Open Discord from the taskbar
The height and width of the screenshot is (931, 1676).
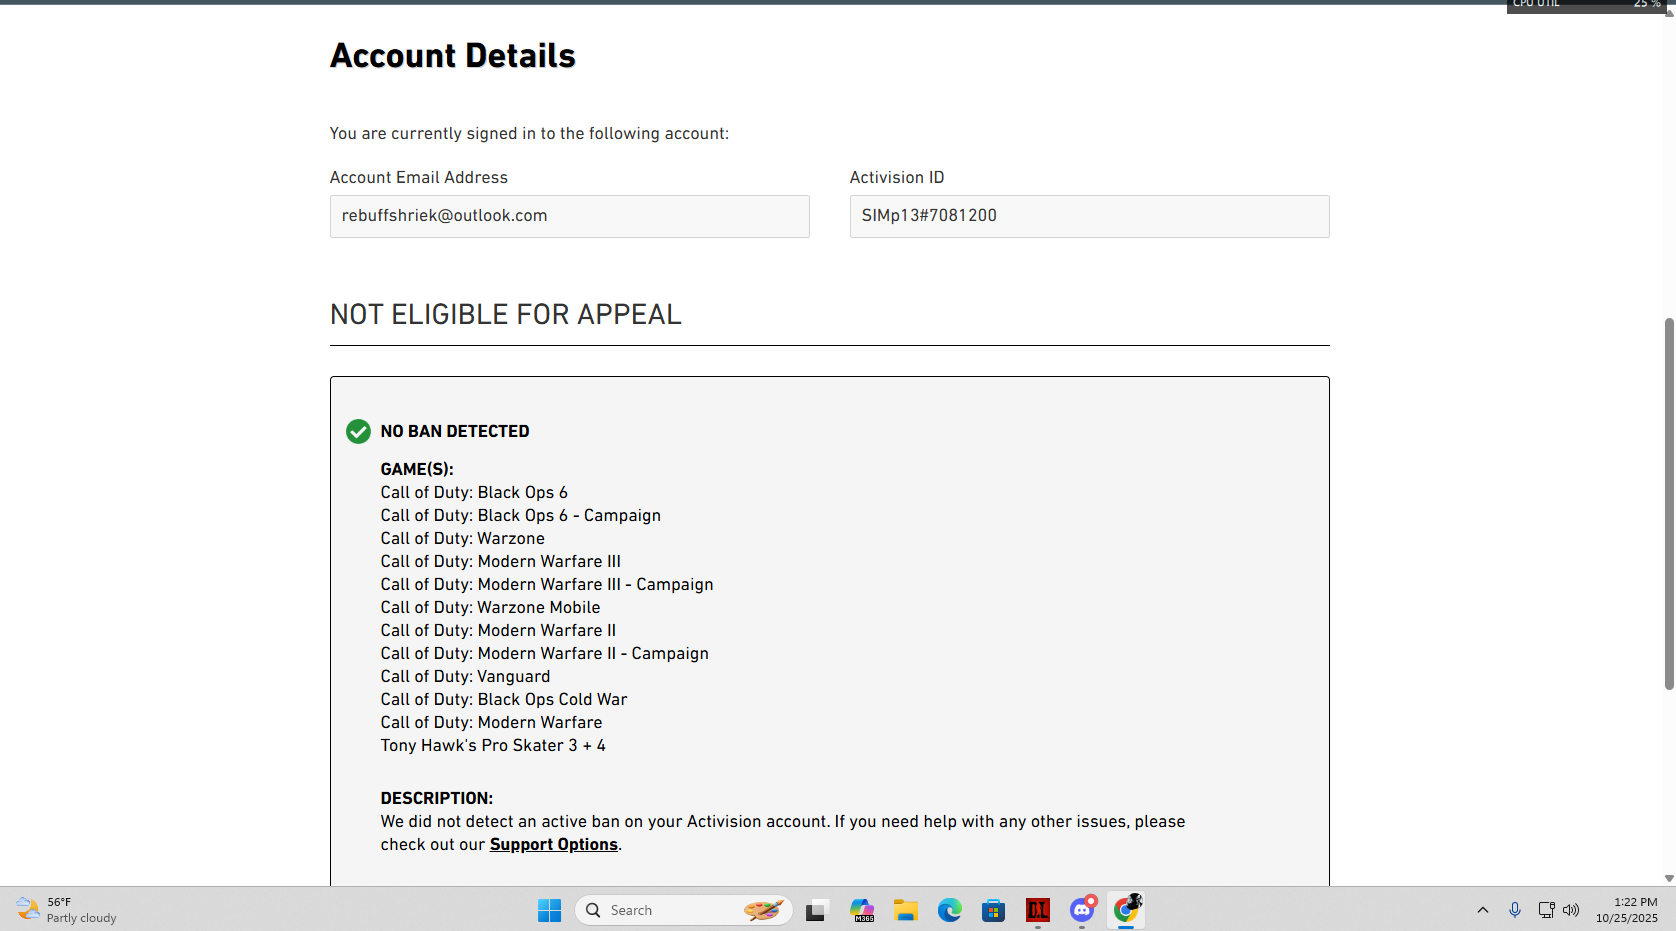[x=1082, y=910]
